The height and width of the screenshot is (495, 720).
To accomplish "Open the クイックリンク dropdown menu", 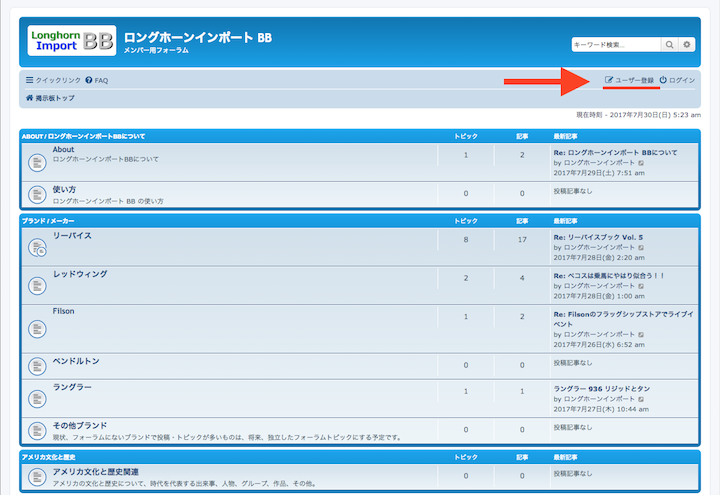I will [53, 80].
